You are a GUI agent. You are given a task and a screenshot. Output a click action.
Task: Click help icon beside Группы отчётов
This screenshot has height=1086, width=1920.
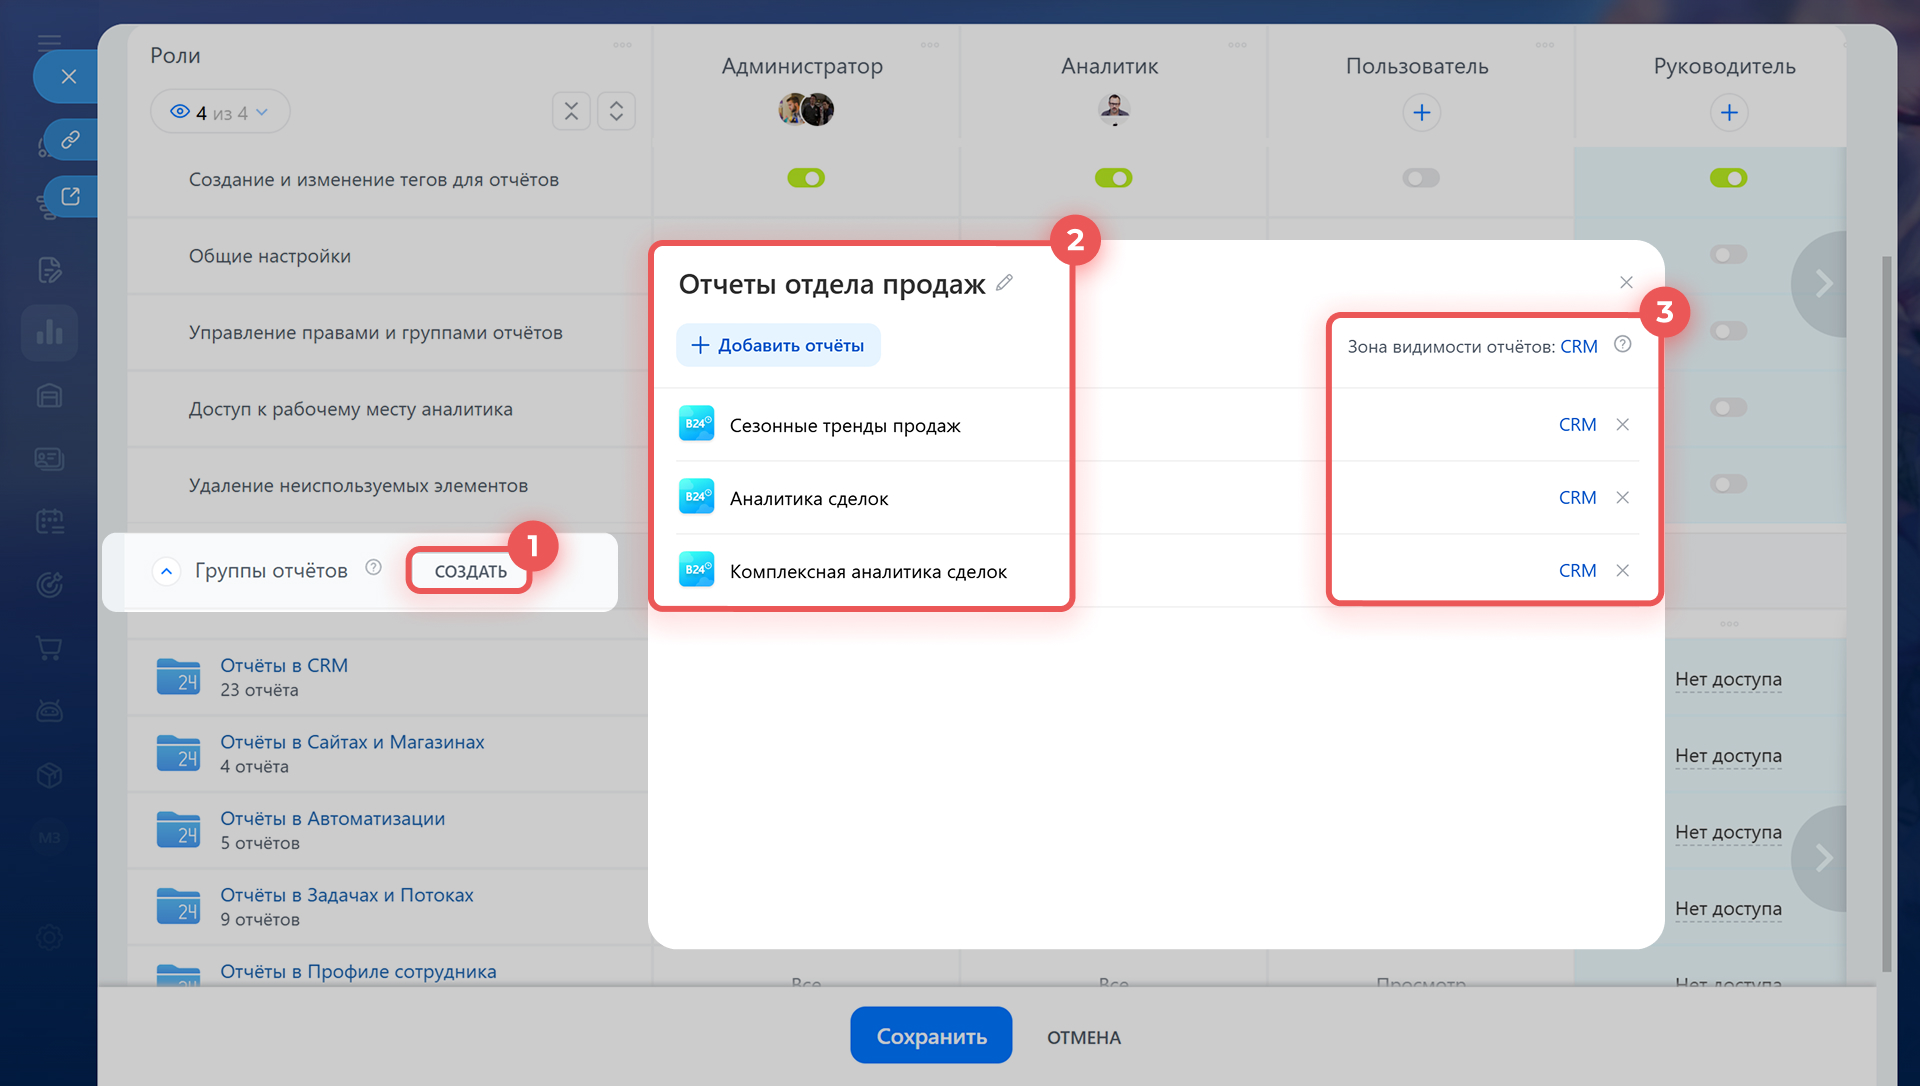pyautogui.click(x=373, y=568)
